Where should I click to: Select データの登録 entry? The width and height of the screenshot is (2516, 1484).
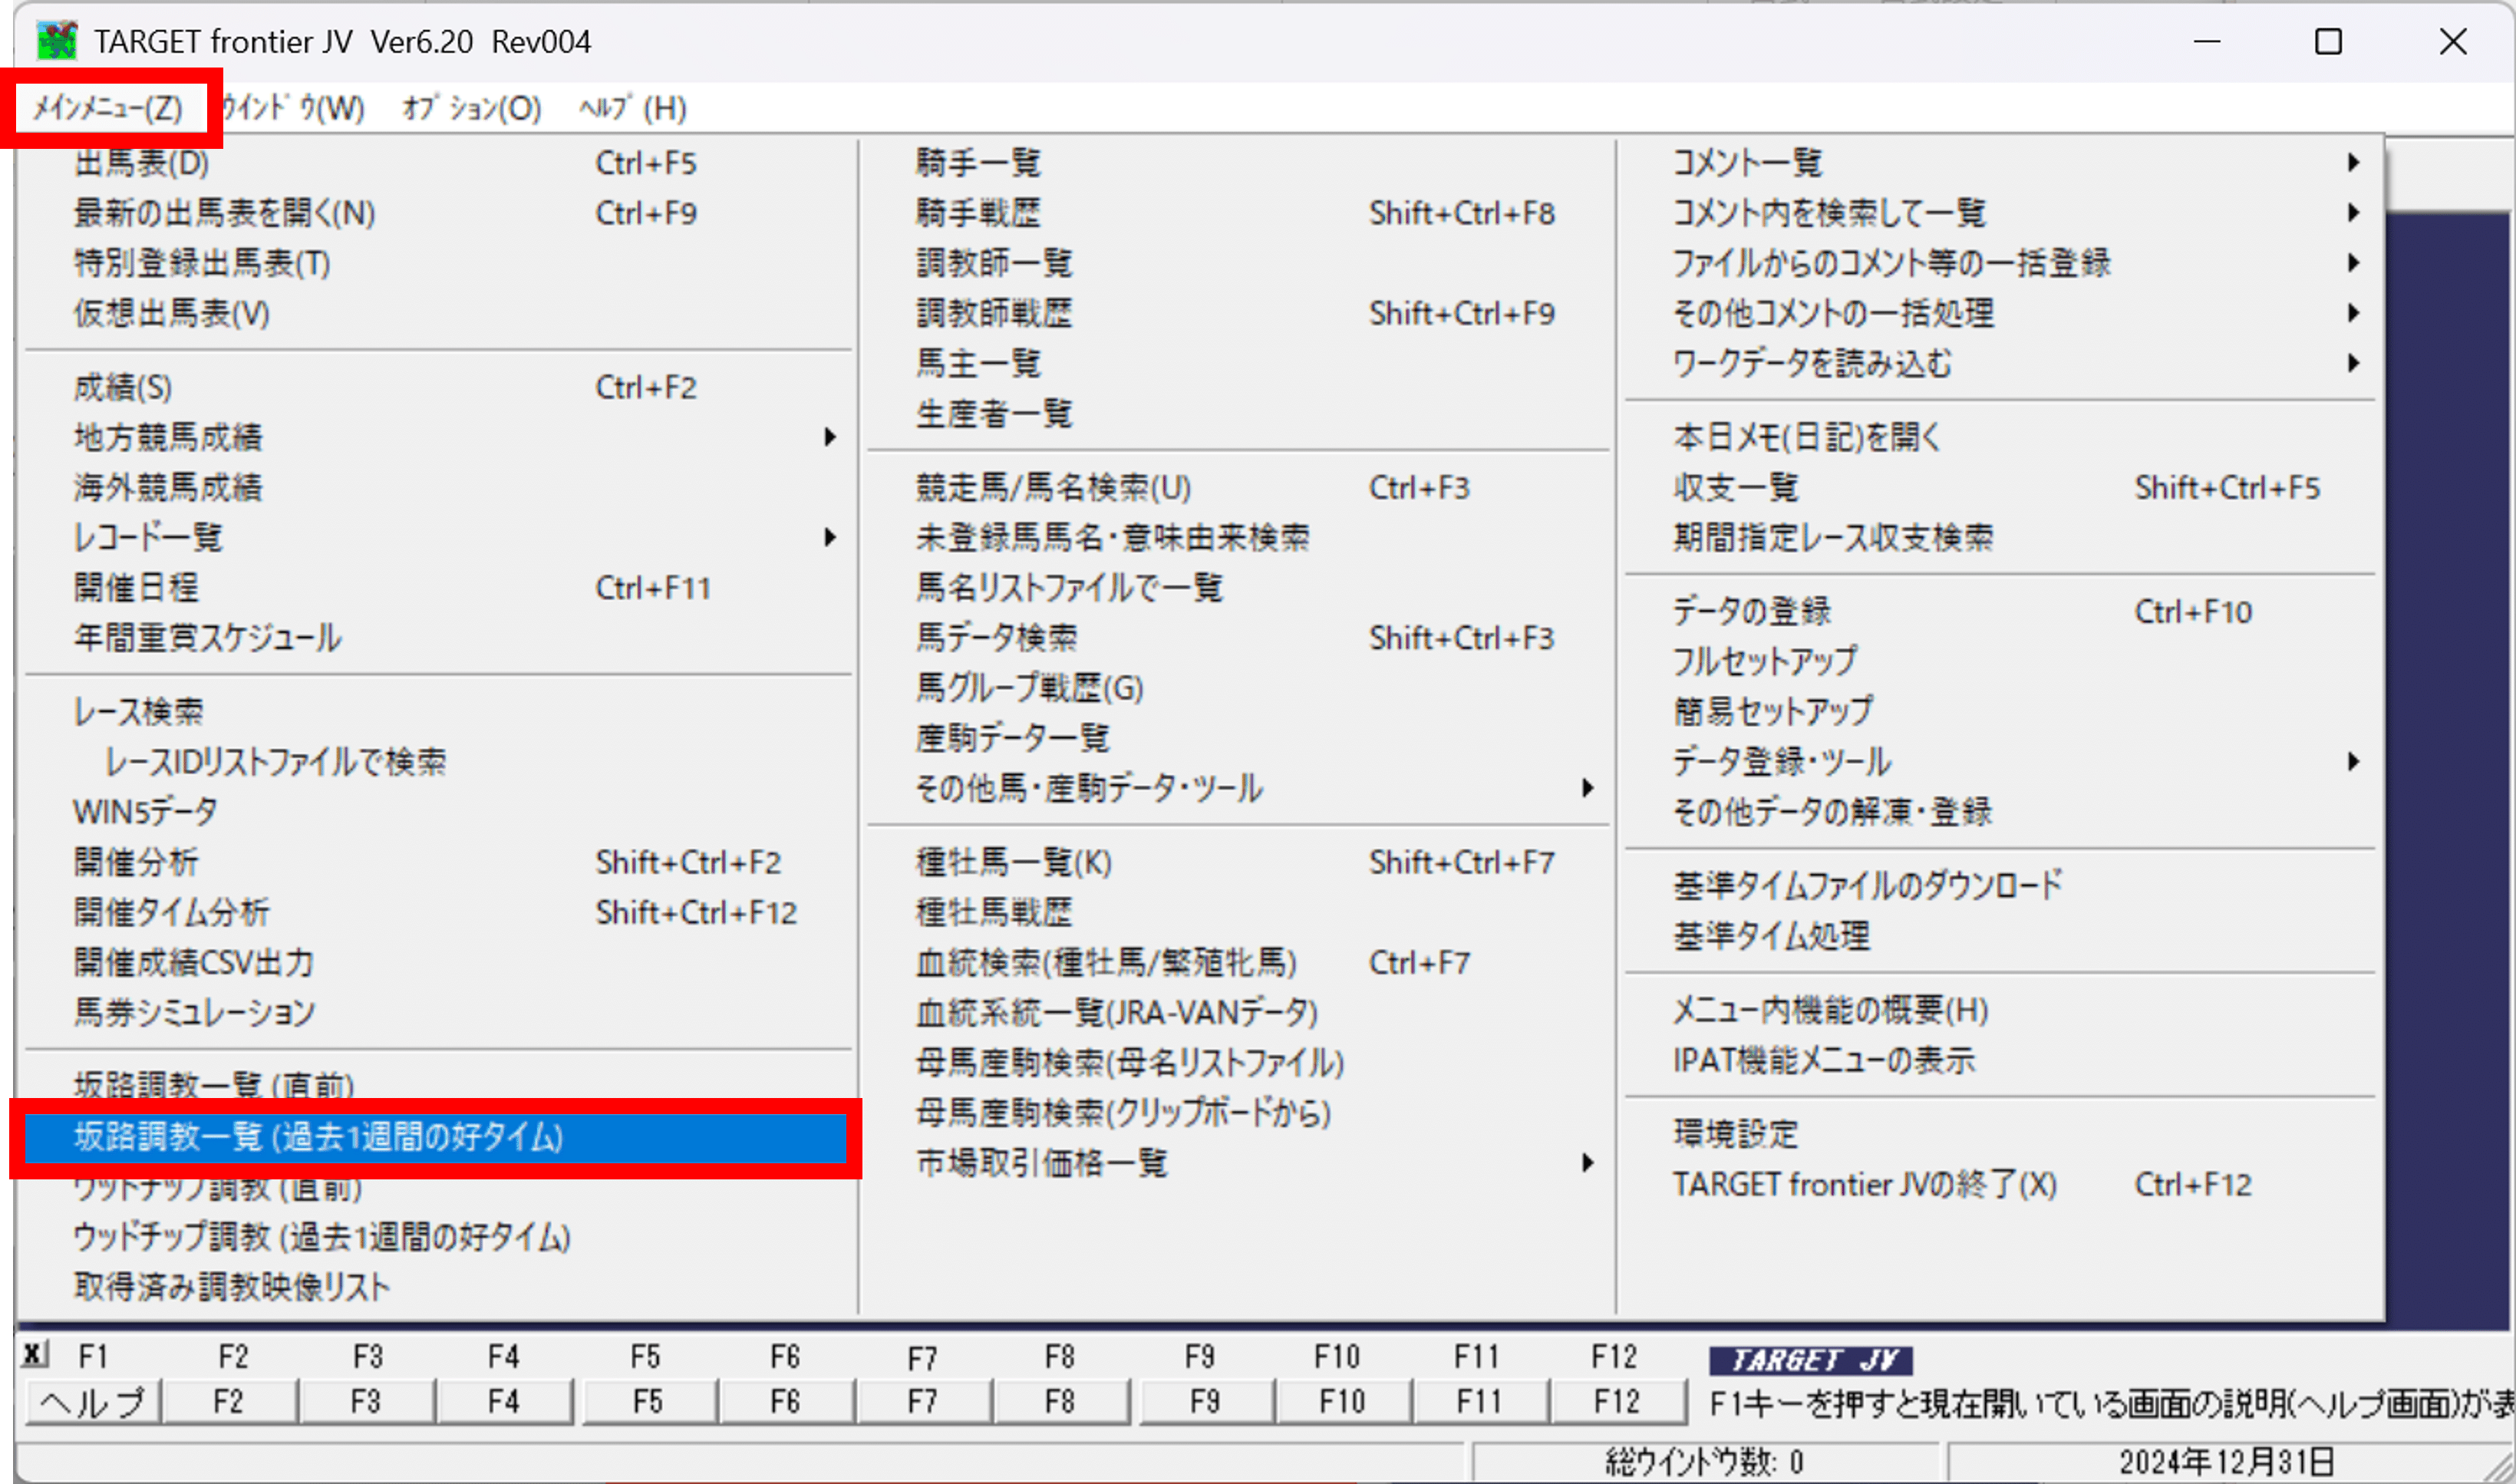pyautogui.click(x=2000, y=611)
